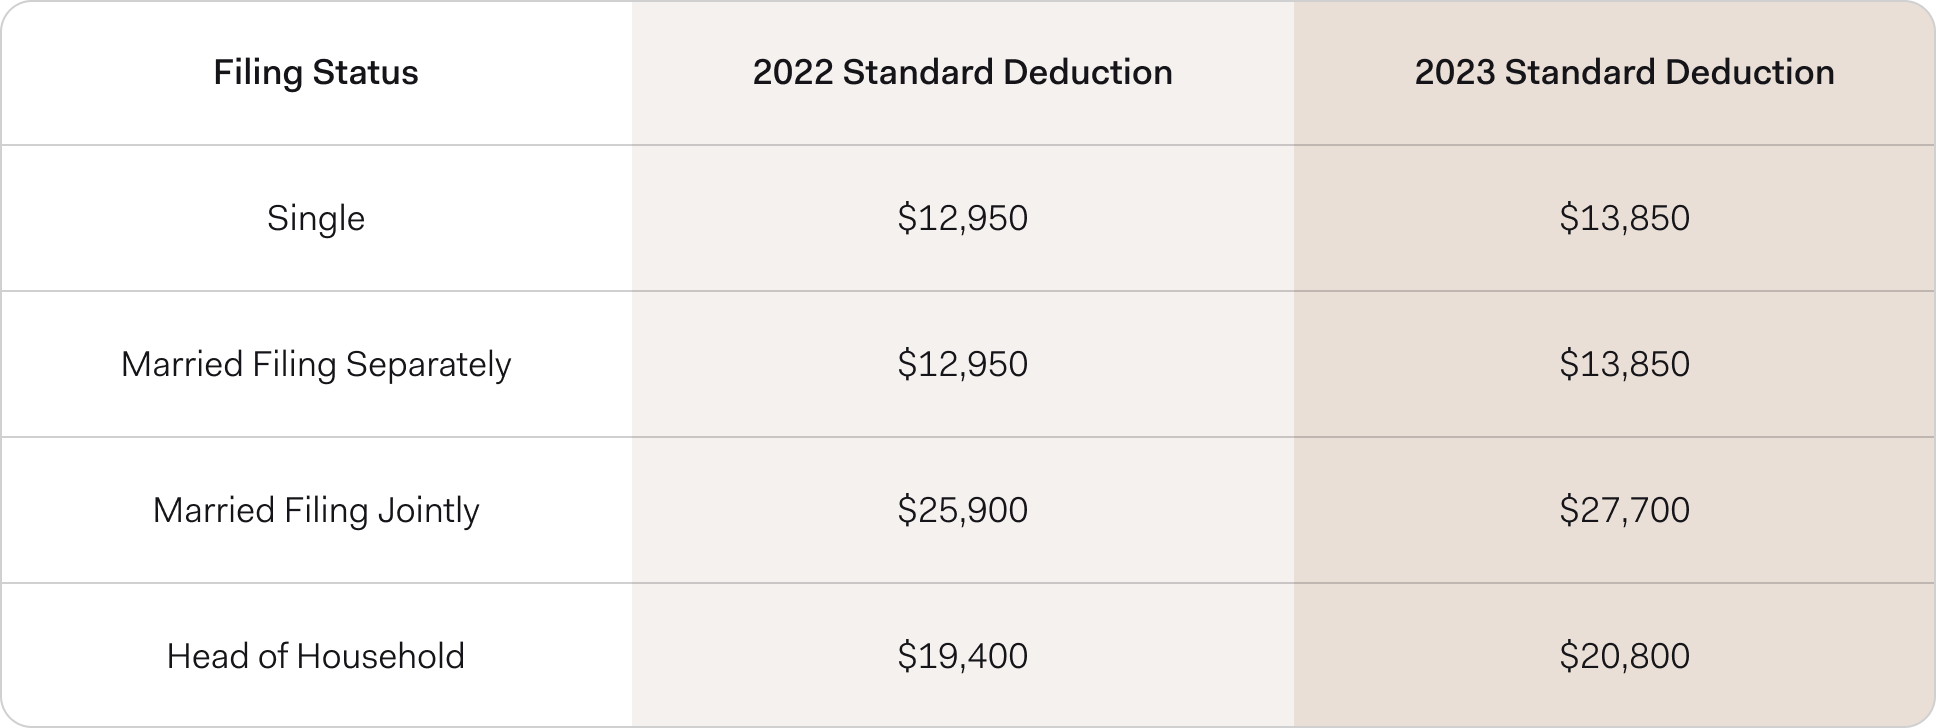Click the word Deduction in 2022 header
Image resolution: width=1936 pixels, height=728 pixels.
pos(1087,73)
